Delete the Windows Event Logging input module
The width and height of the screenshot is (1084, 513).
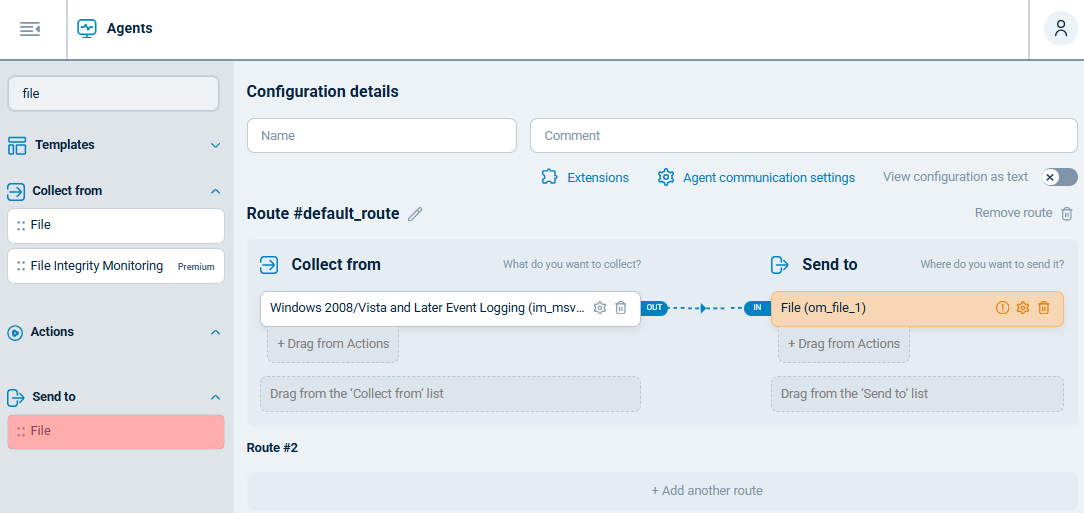tap(621, 308)
